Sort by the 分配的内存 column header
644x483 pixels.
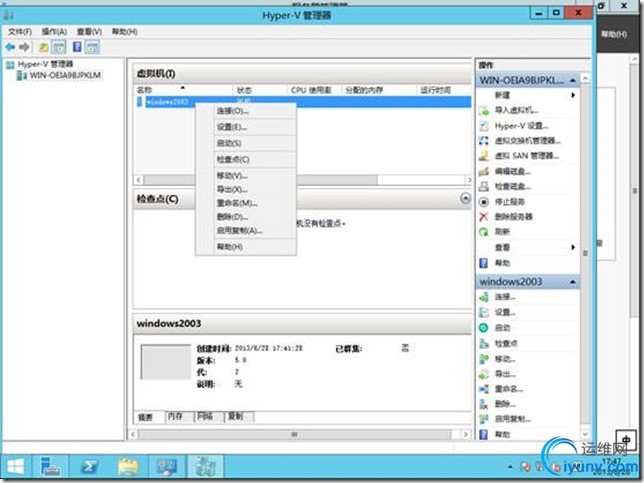(x=378, y=90)
